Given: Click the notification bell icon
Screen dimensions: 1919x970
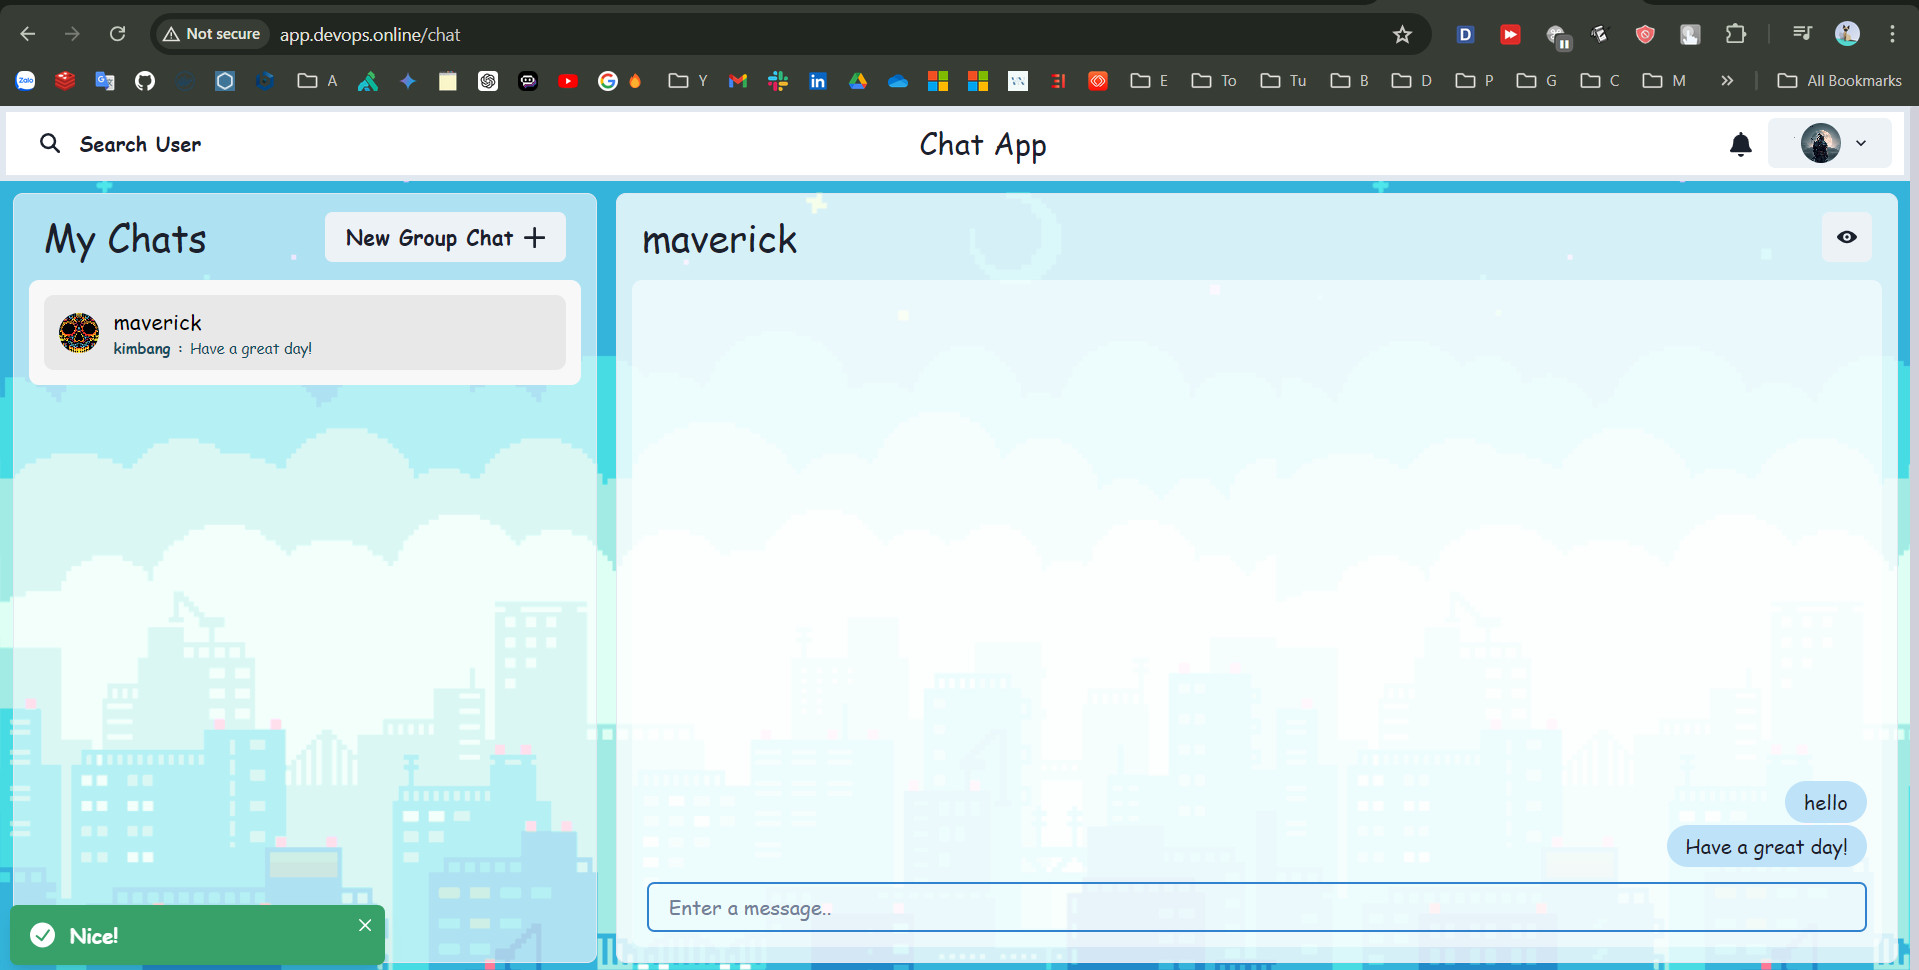Looking at the screenshot, I should pos(1740,144).
